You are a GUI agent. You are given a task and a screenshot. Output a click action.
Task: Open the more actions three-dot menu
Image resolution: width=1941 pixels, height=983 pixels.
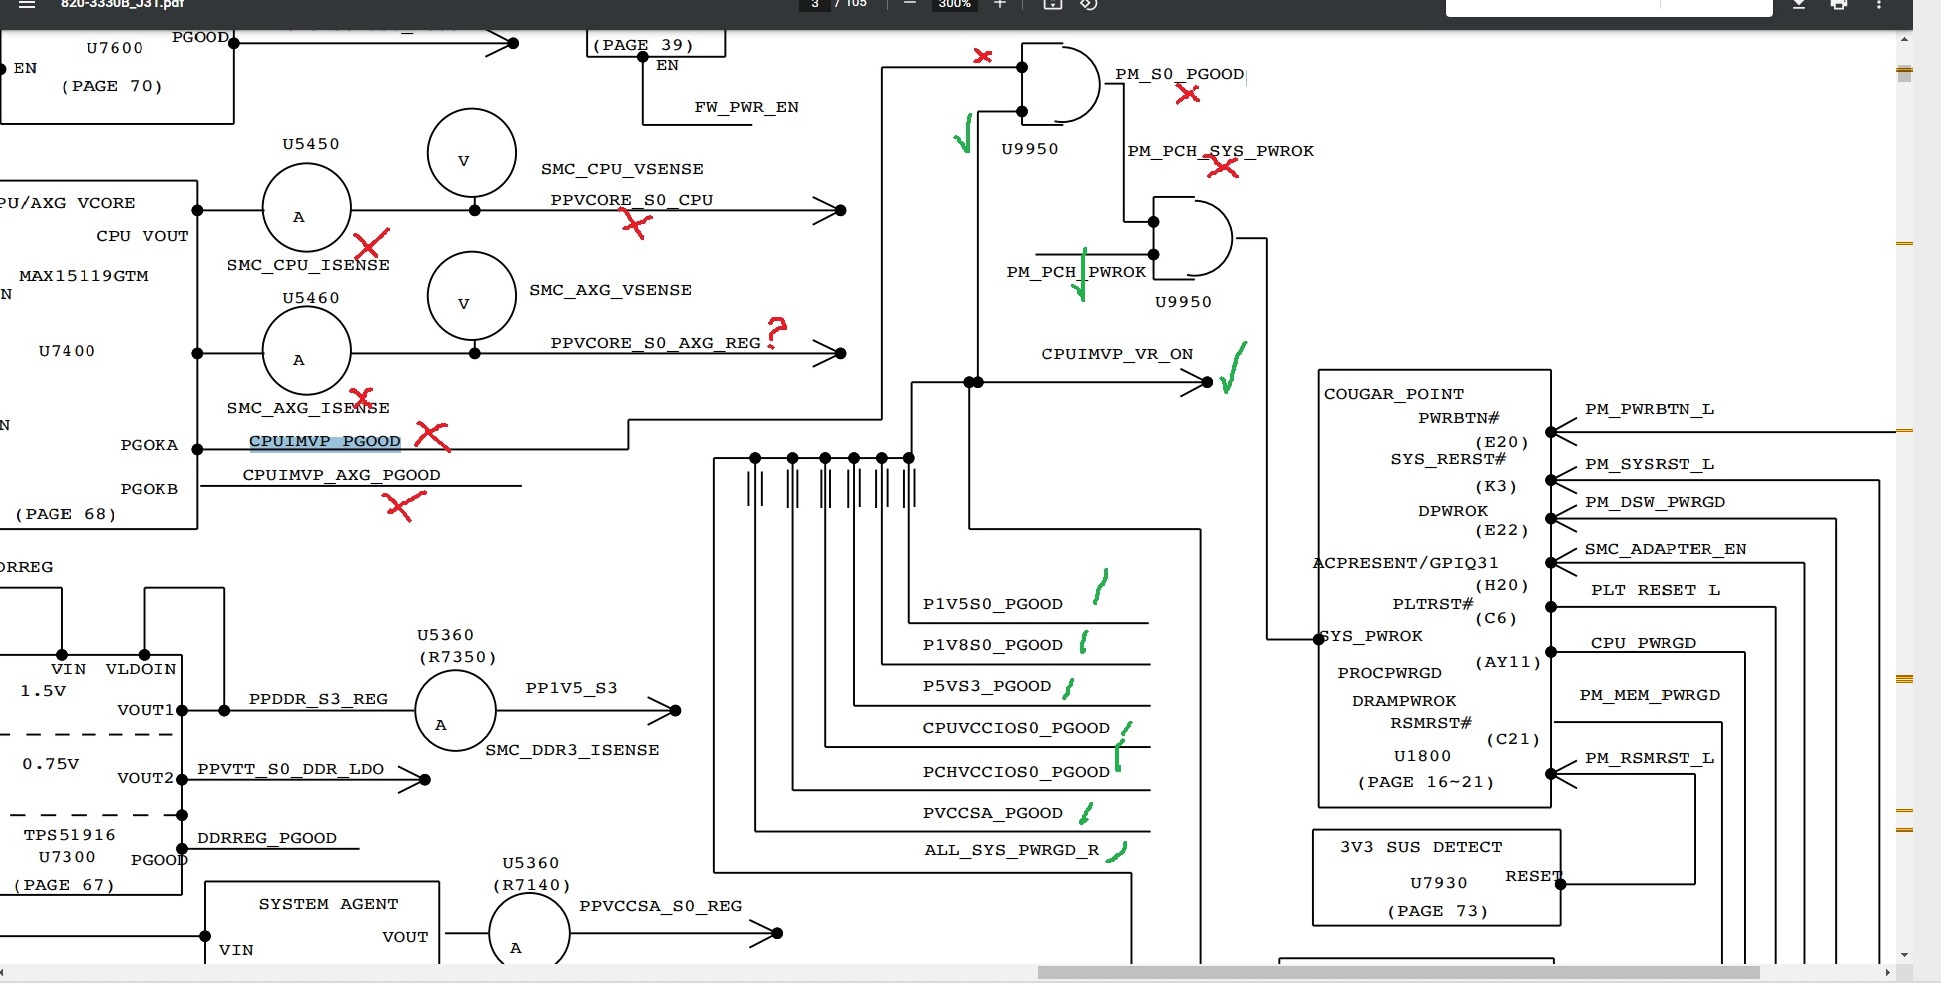point(1879,4)
